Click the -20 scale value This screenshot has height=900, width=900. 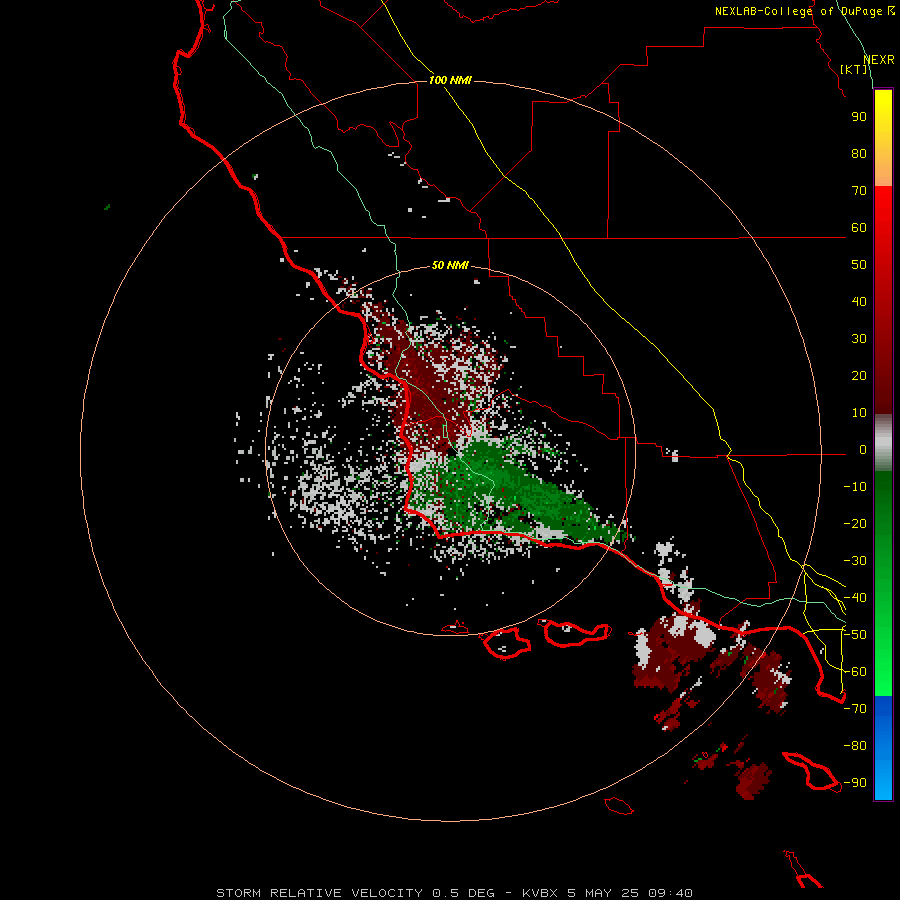pyautogui.click(x=855, y=523)
